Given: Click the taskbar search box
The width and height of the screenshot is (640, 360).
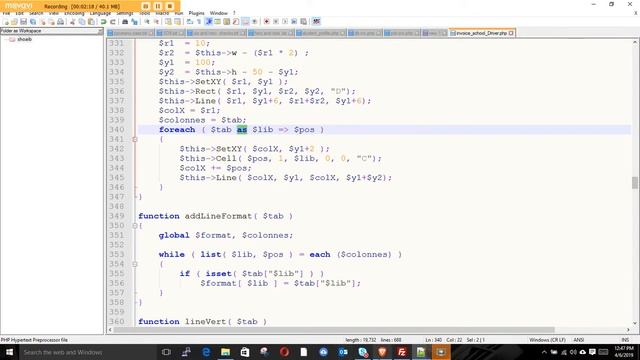Looking at the screenshot, I should point(87,352).
